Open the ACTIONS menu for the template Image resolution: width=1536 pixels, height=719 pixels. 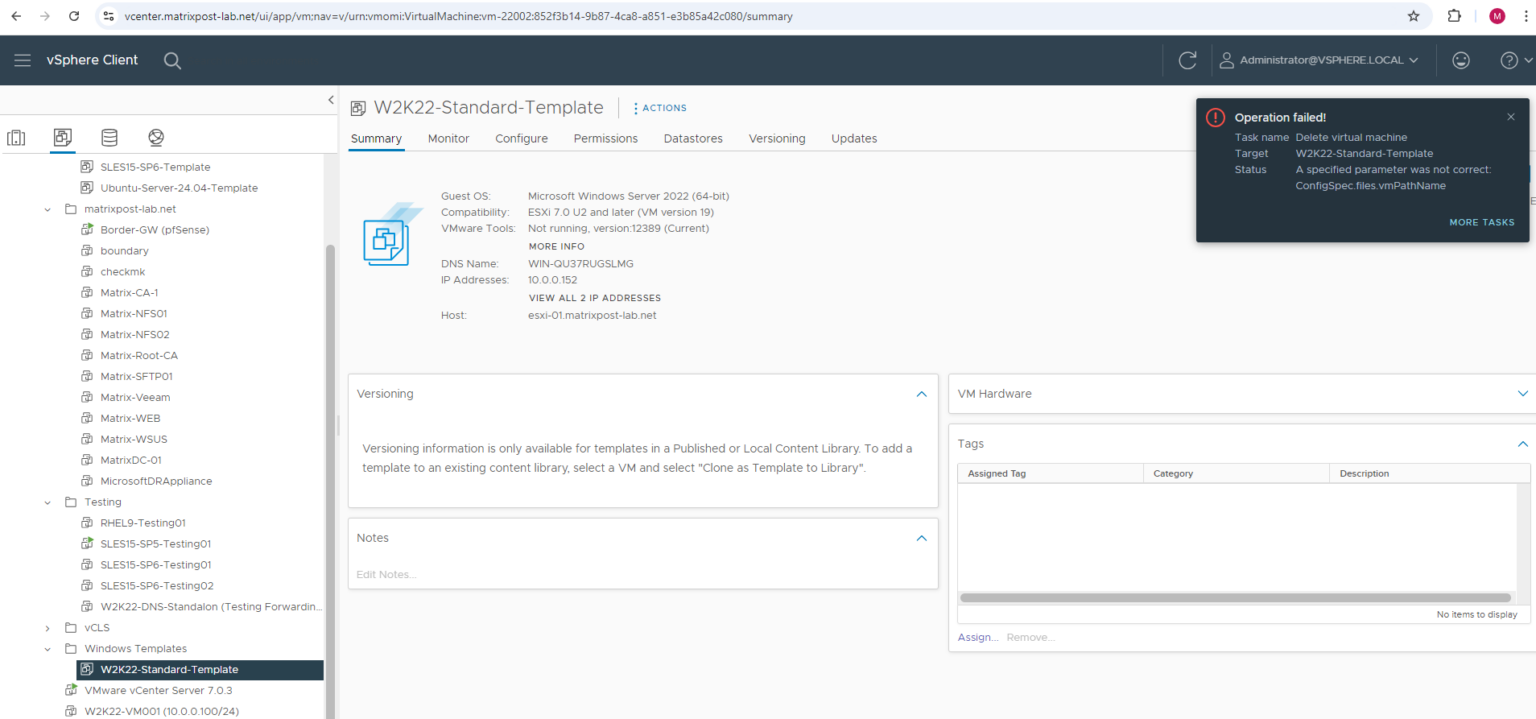[659, 107]
